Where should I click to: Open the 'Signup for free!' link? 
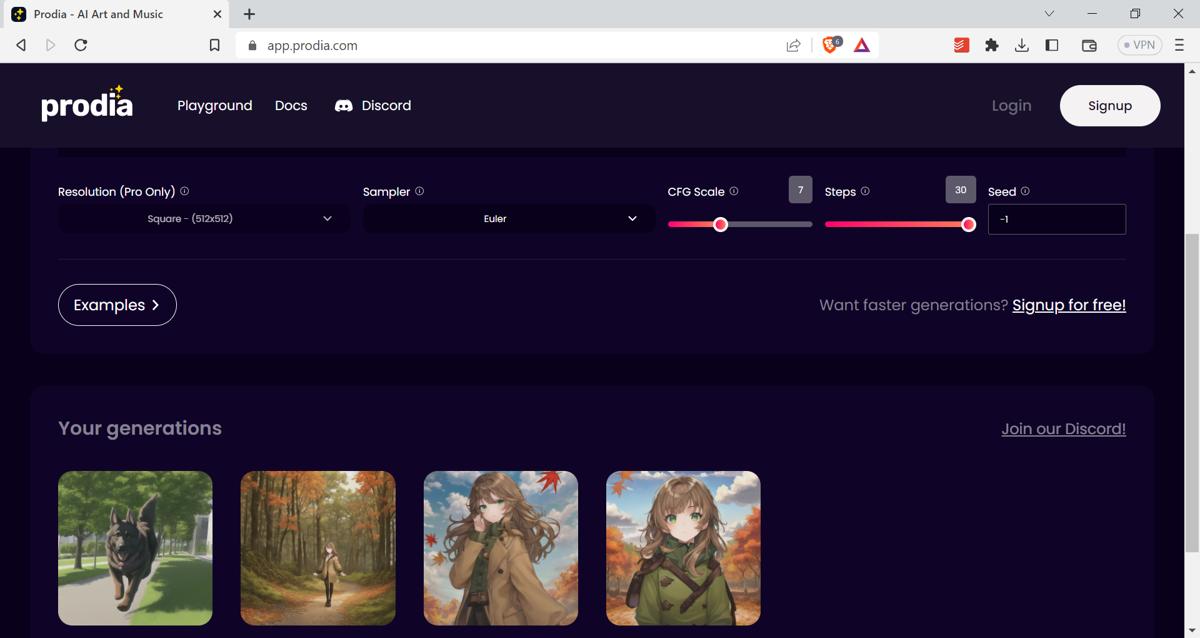[x=1068, y=305]
